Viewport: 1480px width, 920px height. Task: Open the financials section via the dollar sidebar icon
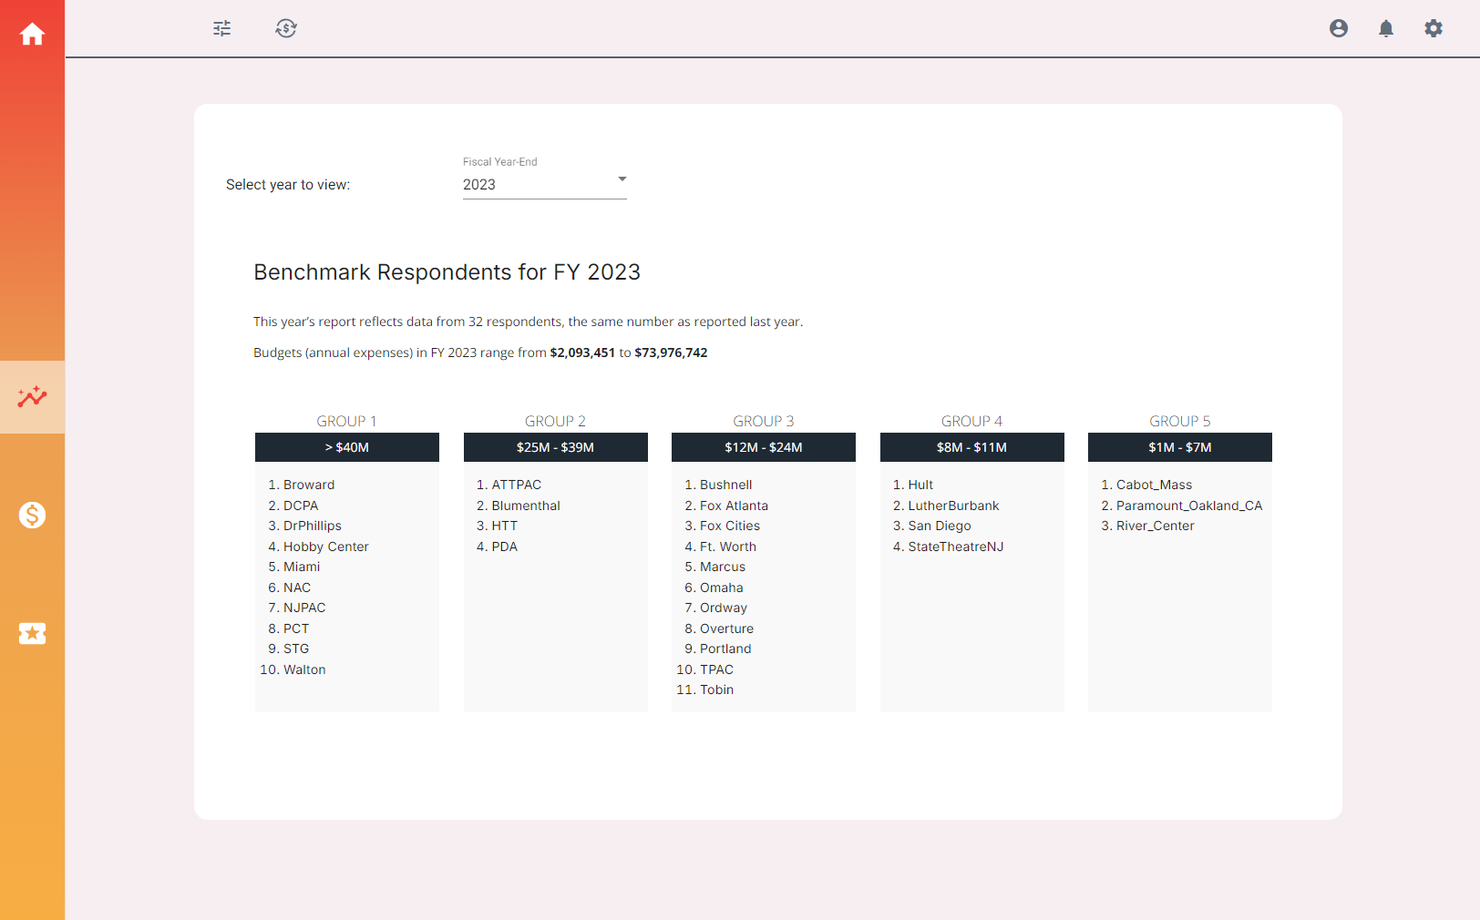[x=33, y=515]
